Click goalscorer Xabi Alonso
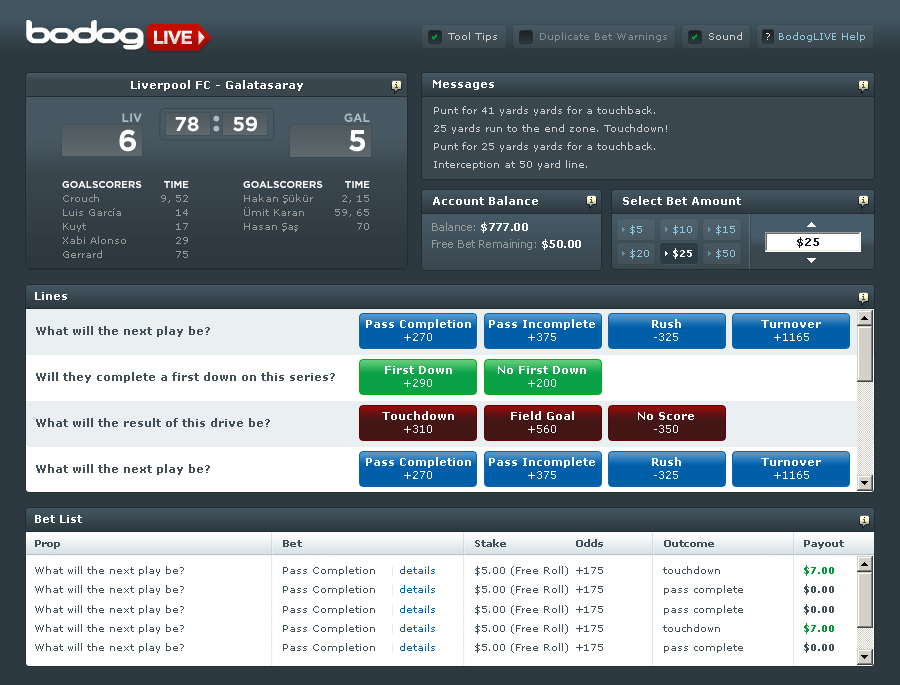 pos(94,241)
